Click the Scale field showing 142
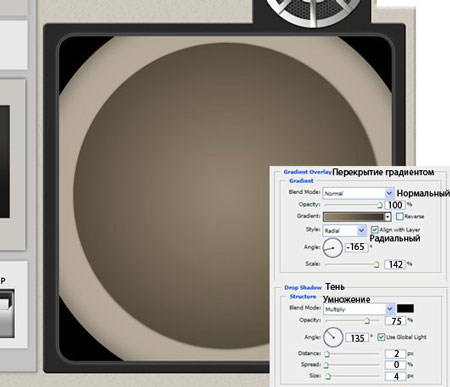This screenshot has height=387, width=450. pos(395,265)
